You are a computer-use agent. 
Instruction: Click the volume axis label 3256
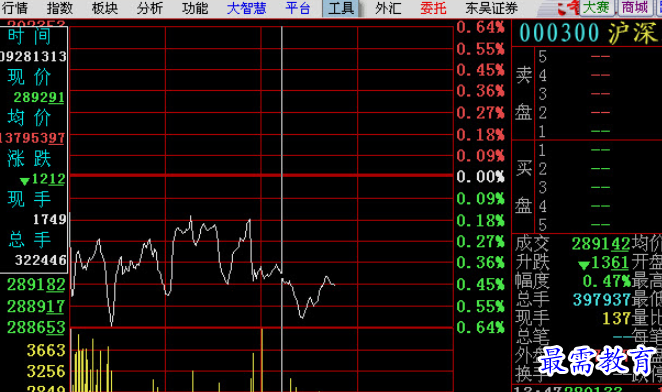(46, 371)
